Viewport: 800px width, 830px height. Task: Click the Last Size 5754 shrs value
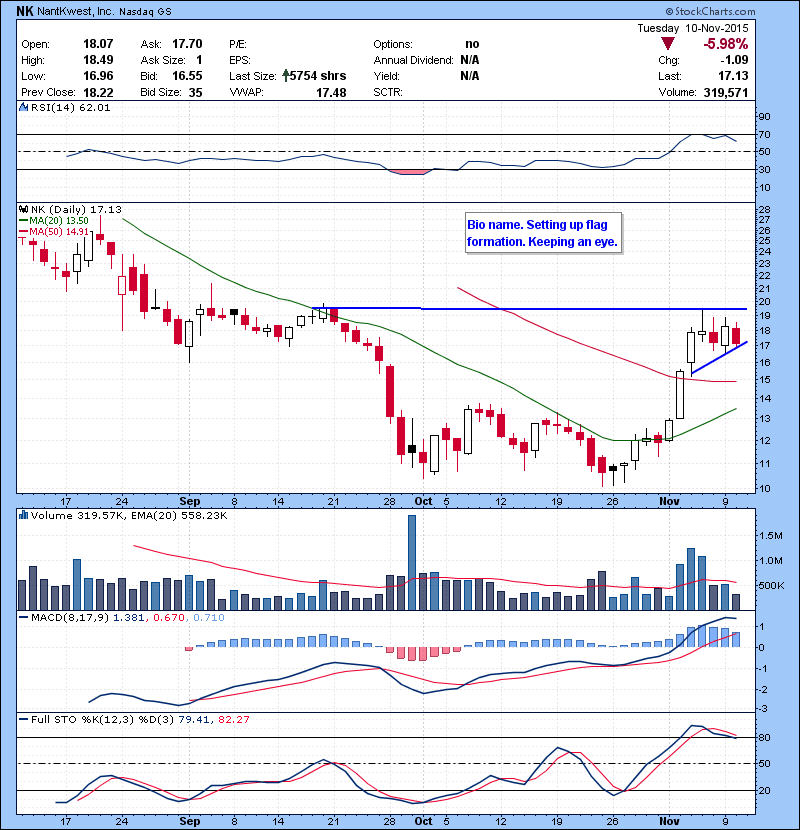pos(318,76)
